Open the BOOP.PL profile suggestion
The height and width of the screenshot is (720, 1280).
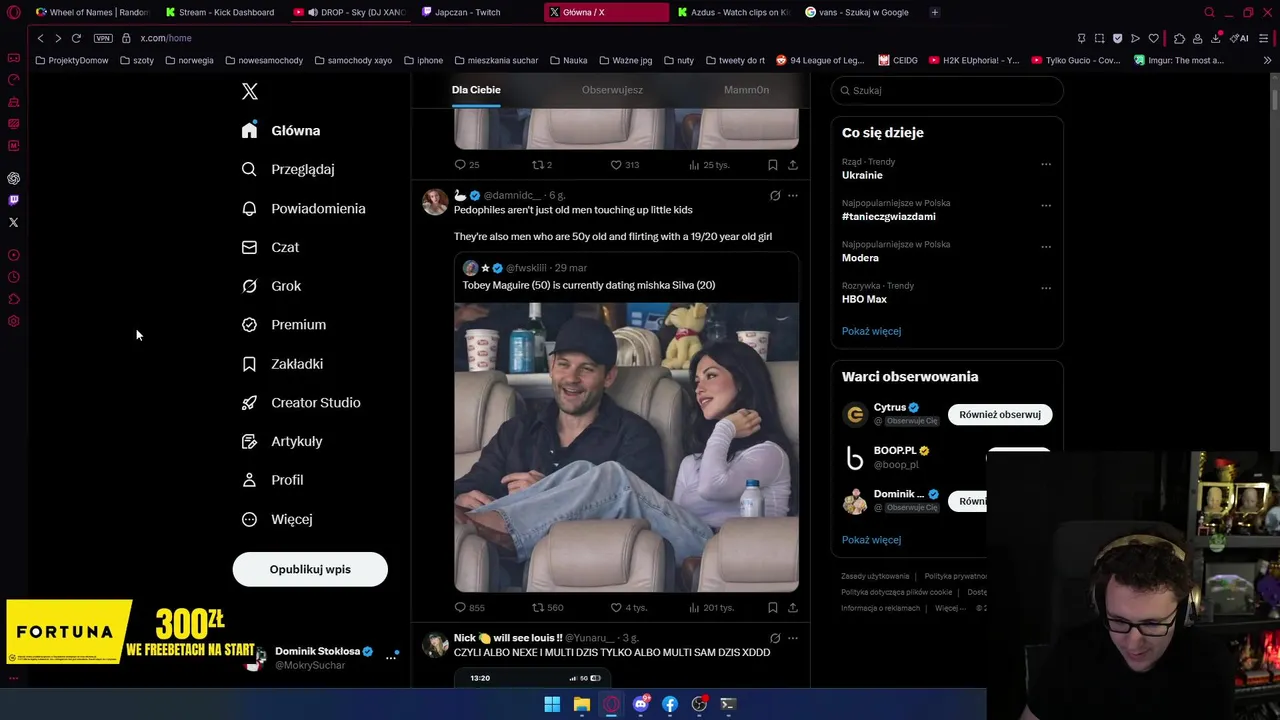[x=895, y=451]
